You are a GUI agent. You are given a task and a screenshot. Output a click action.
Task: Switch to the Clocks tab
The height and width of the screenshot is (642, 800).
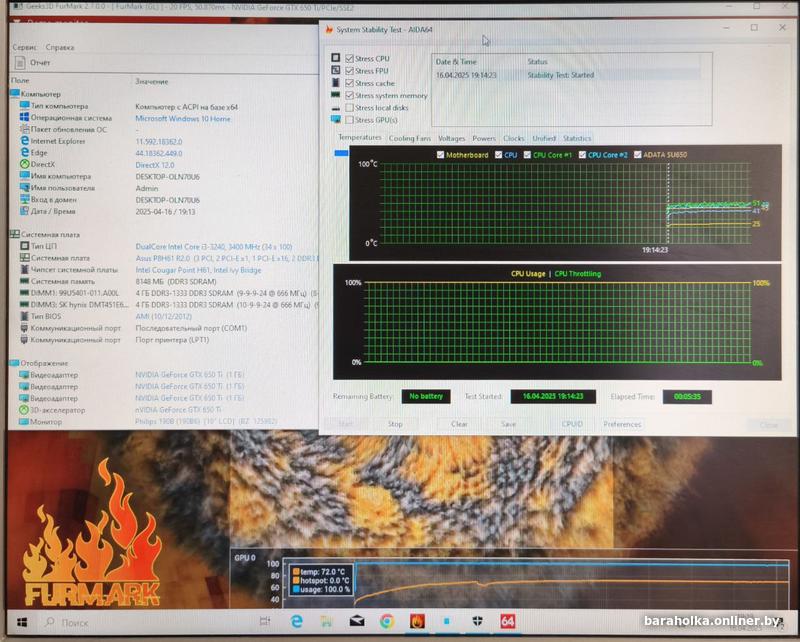point(513,138)
